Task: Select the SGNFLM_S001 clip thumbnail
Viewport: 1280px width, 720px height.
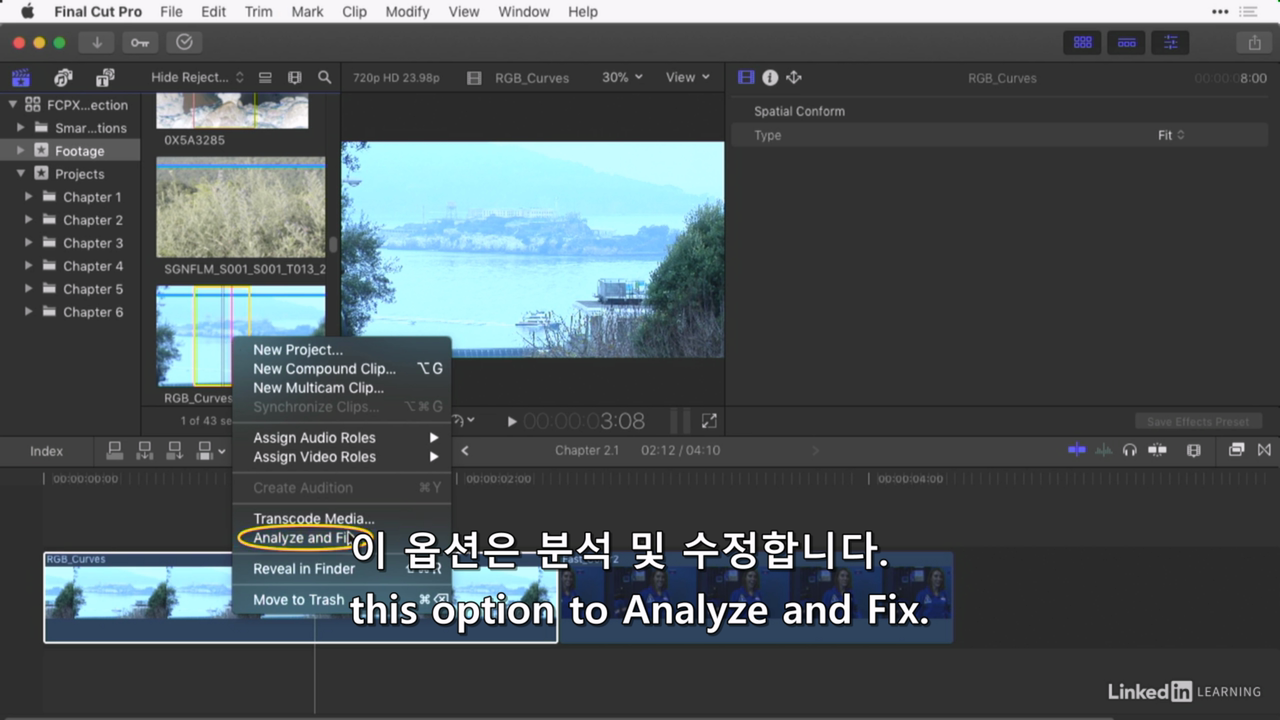Action: point(241,208)
